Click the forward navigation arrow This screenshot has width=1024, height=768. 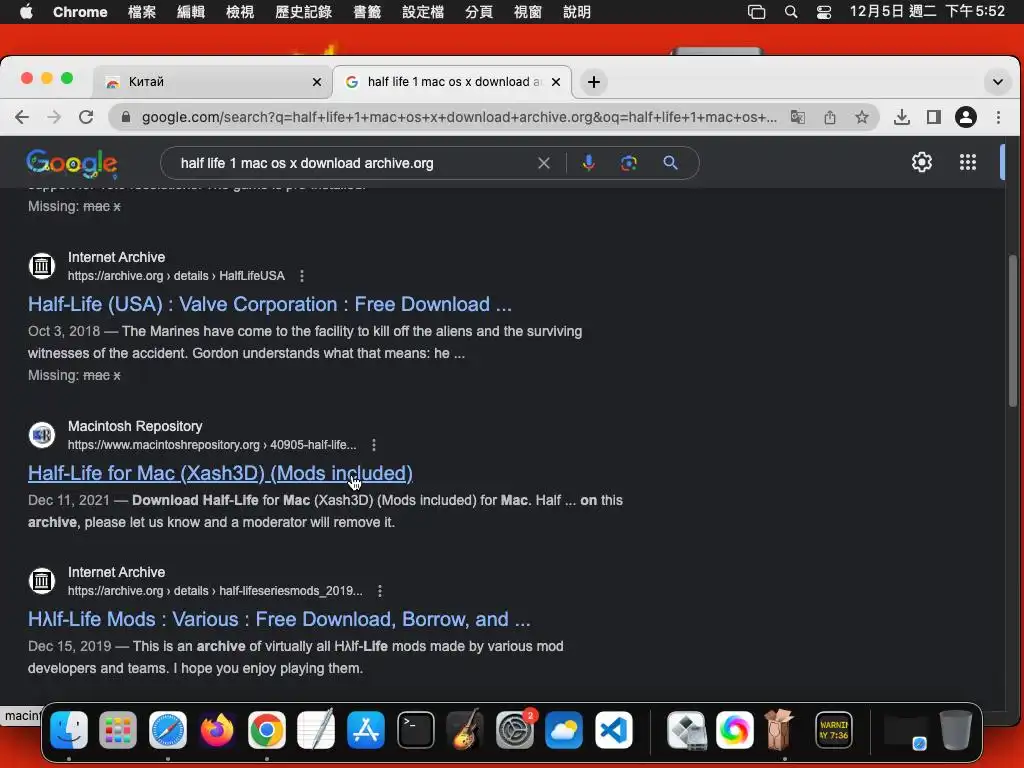tap(54, 117)
